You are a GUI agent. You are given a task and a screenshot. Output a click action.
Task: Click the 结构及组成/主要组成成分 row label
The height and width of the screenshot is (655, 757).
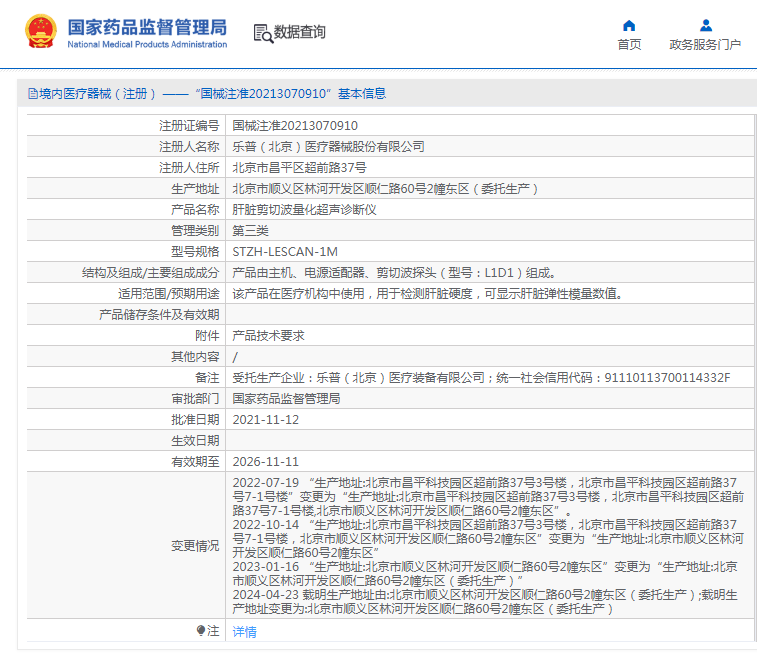151,273
